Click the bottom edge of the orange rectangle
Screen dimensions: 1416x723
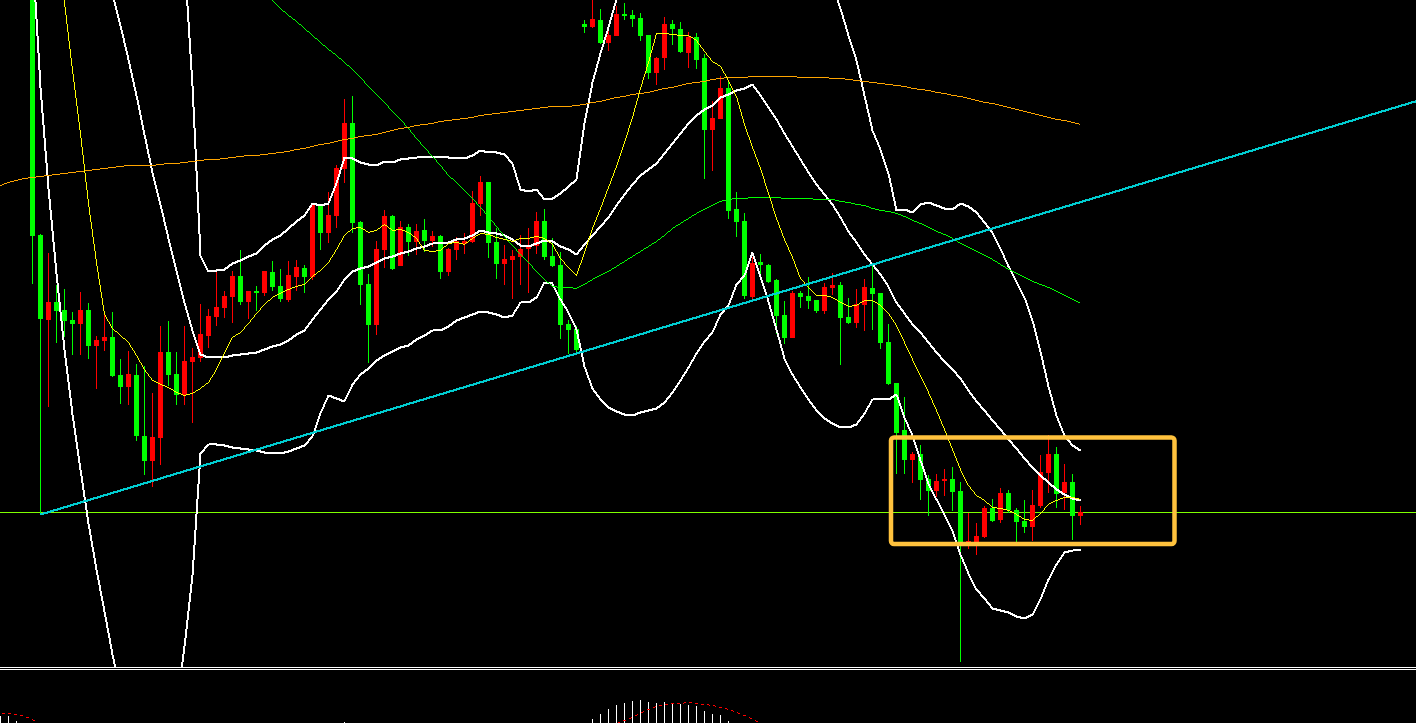(x=1030, y=543)
